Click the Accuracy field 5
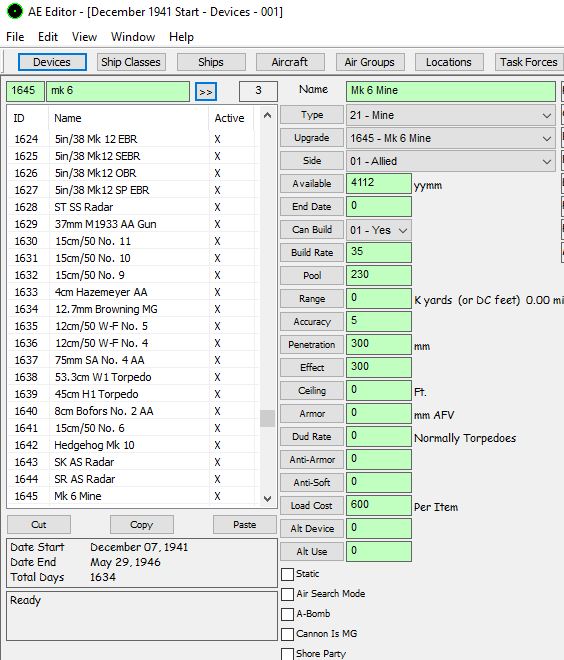This screenshot has height=660, width=564. click(379, 322)
